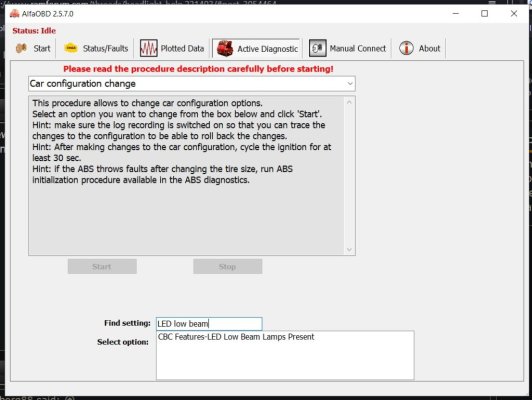Click the Start tab plug icon
This screenshot has height=400, width=532.
[x=21, y=48]
